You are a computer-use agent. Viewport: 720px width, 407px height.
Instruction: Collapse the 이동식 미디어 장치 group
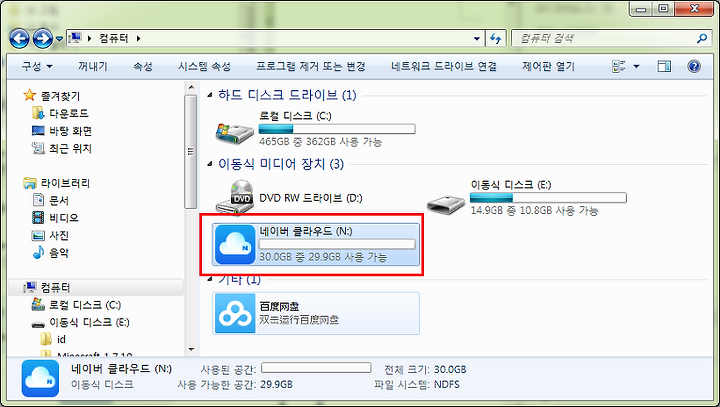pyautogui.click(x=210, y=164)
